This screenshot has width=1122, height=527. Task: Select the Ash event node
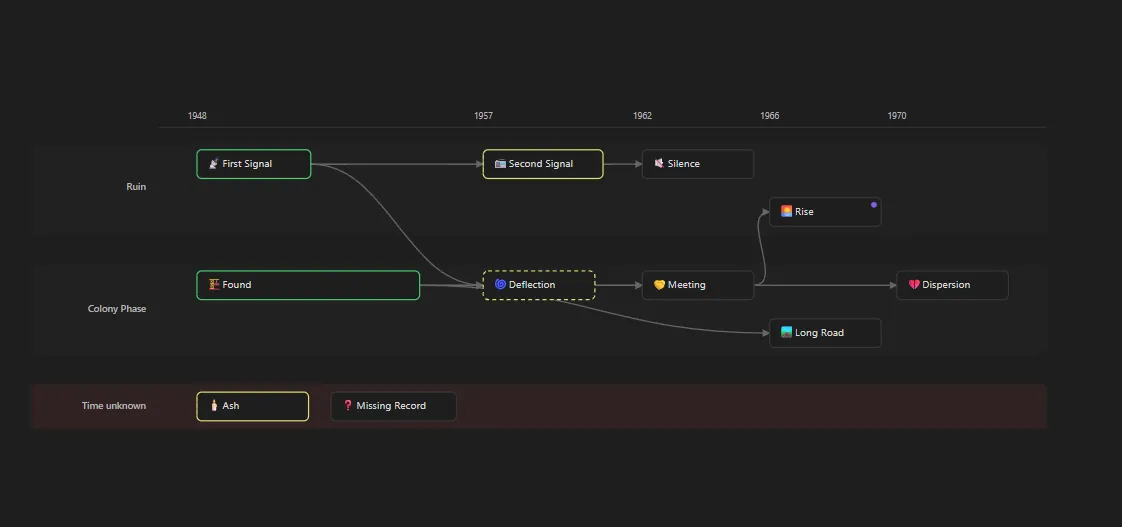253,406
